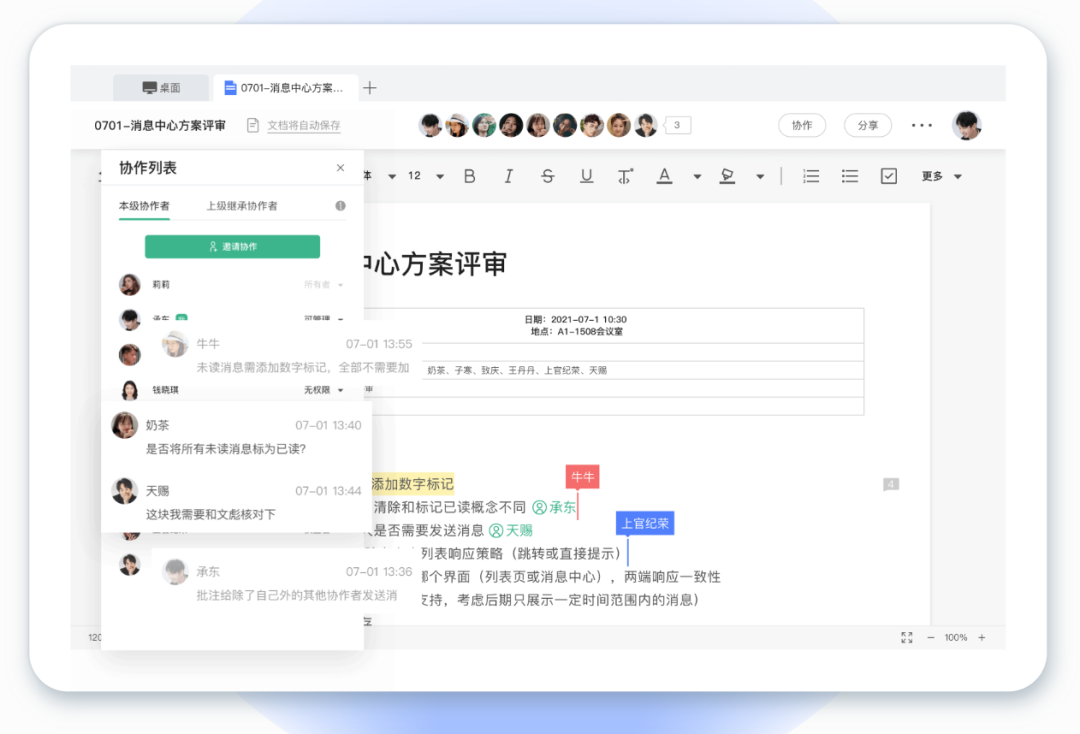Viewport: 1080px width, 734px height.
Task: Click the comment count bubble at right margin
Action: click(x=891, y=484)
